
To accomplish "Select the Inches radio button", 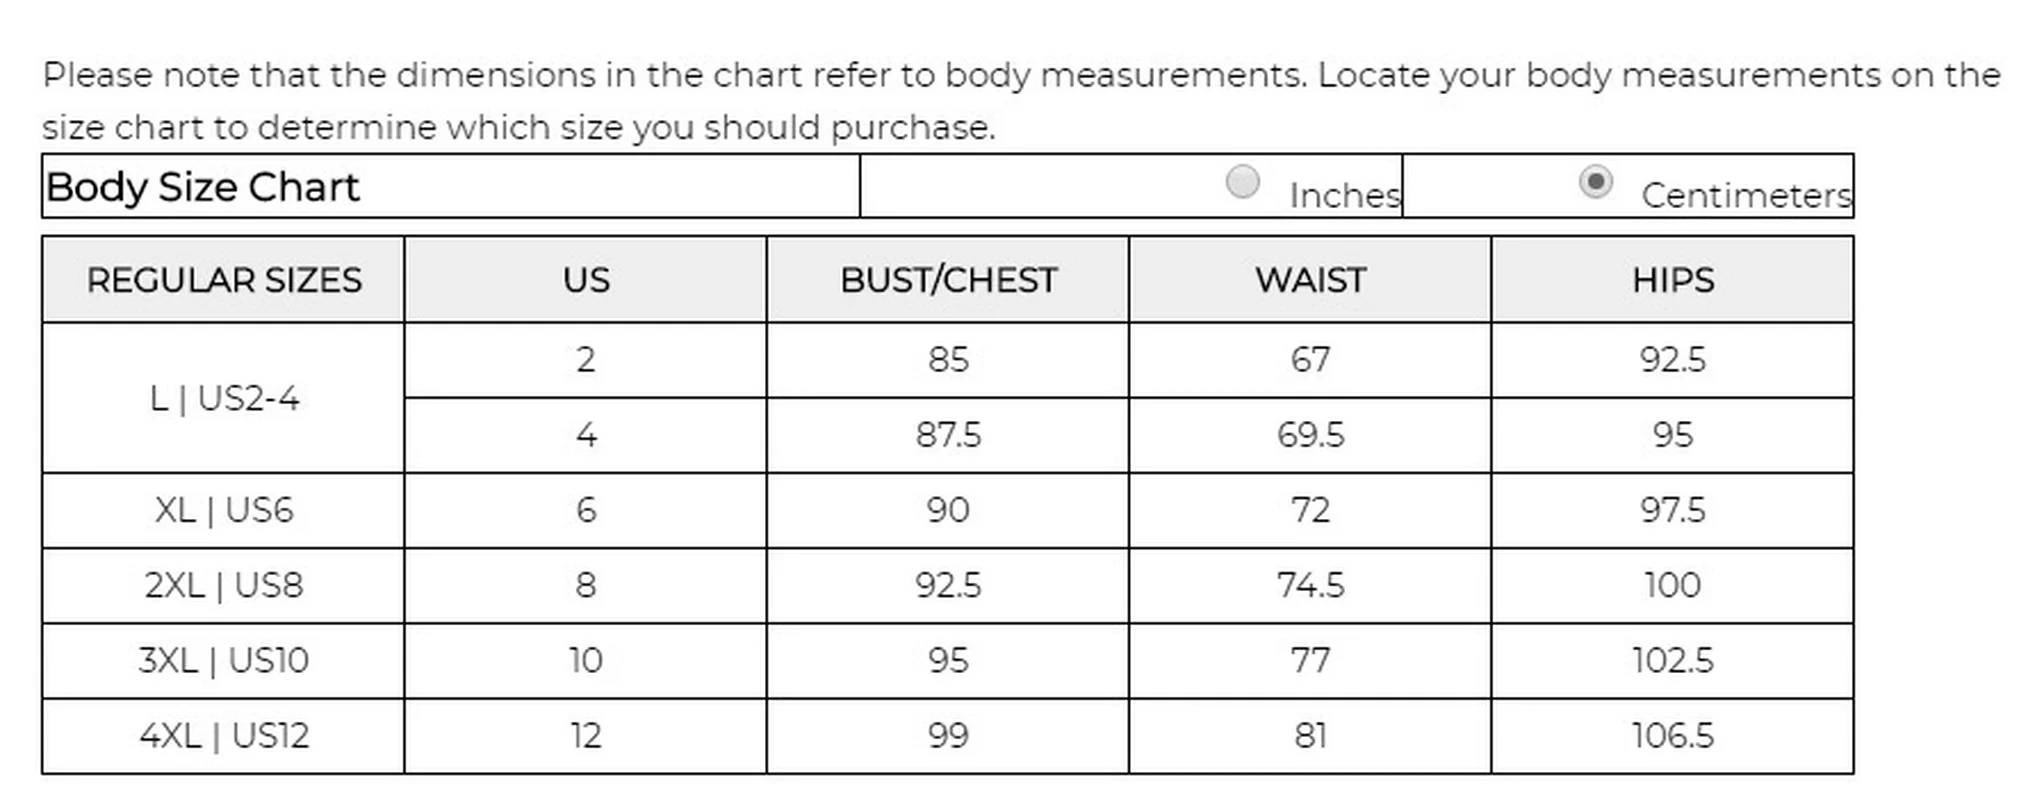I will [1242, 182].
